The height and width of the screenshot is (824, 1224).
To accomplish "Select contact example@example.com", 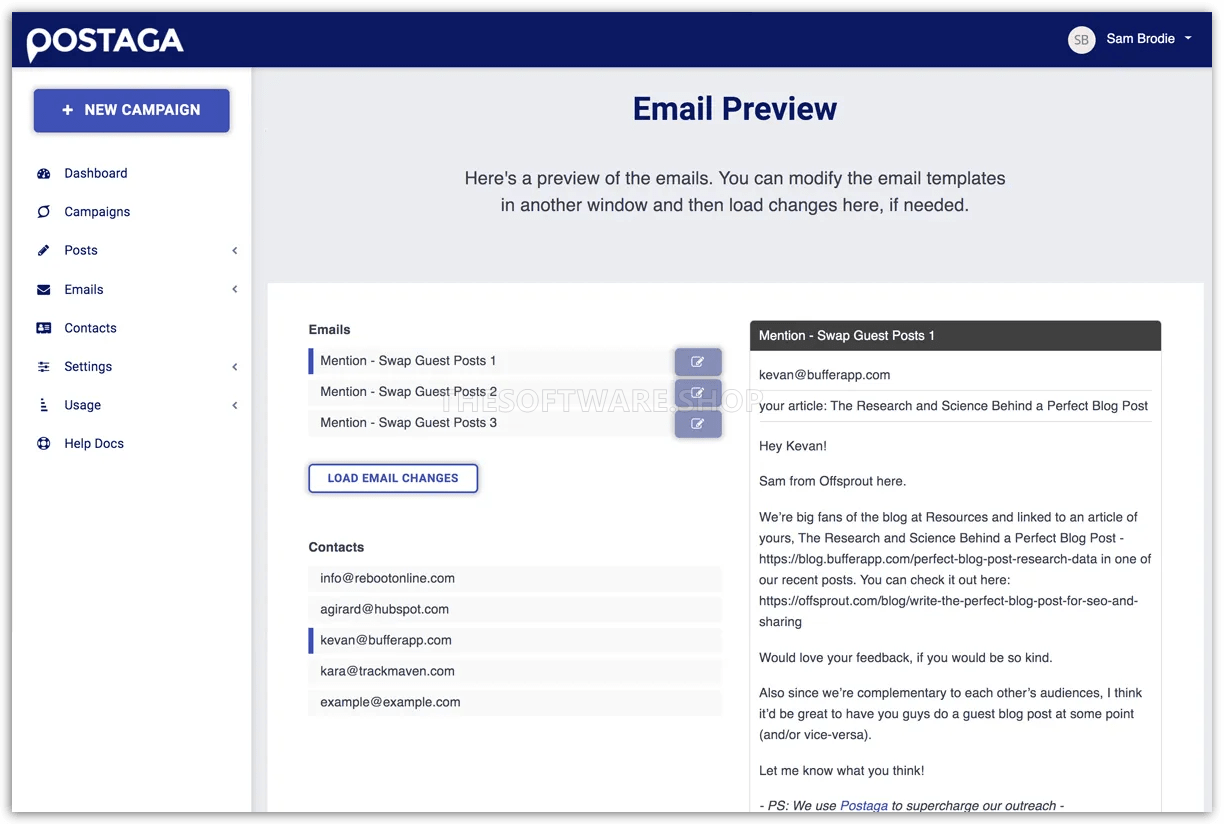I will coord(515,702).
